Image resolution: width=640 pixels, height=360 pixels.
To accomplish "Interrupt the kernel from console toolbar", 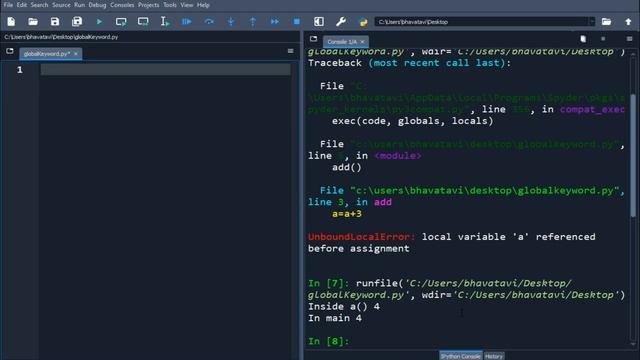I will (603, 39).
